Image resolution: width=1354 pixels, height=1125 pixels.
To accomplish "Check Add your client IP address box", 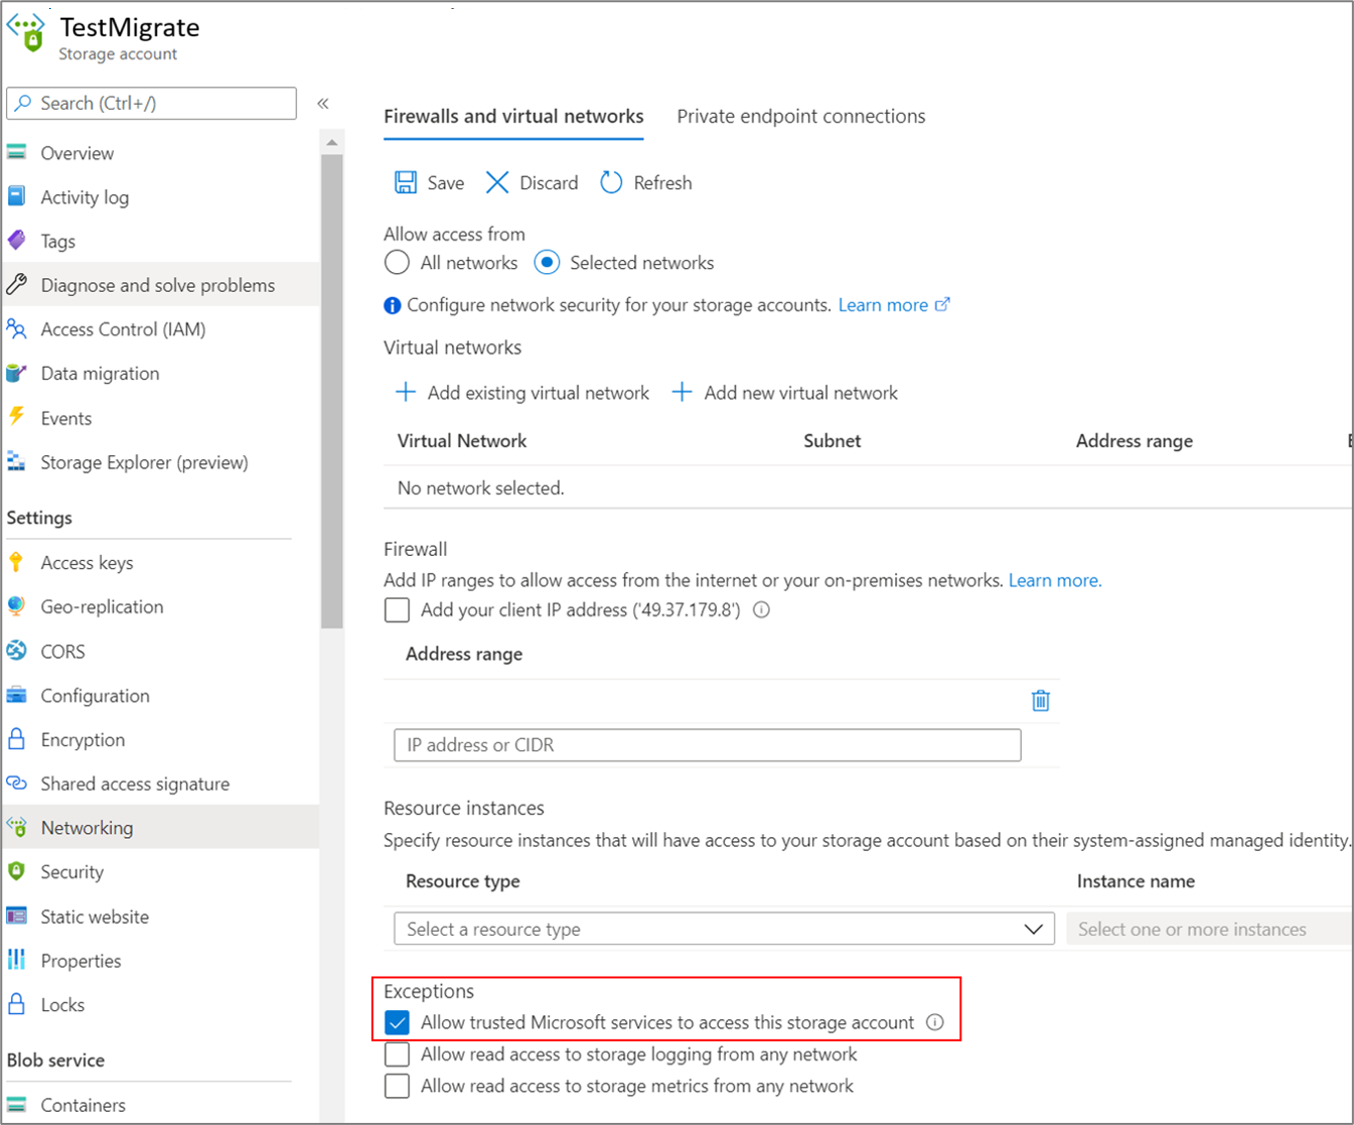I will 397,610.
